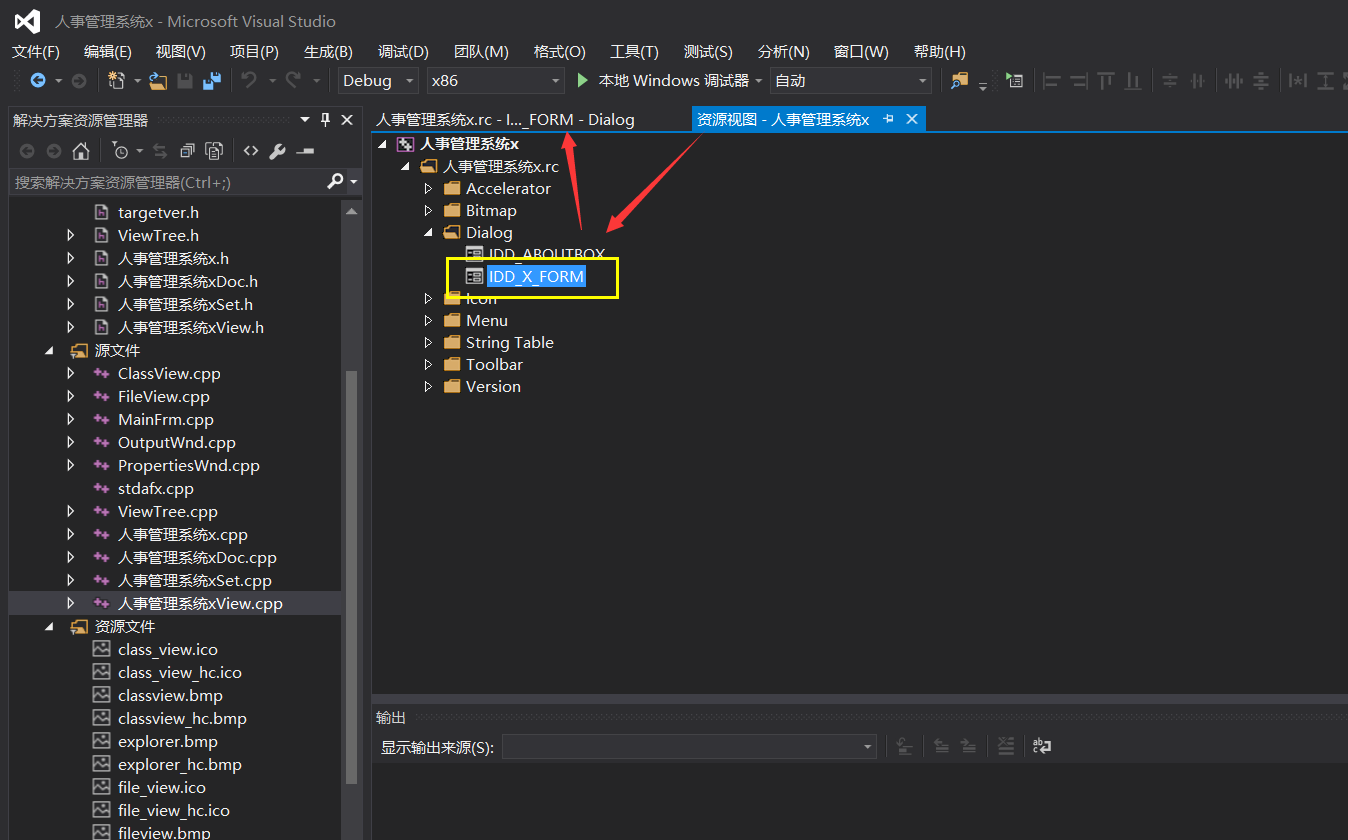This screenshot has width=1348, height=840.
Task: Select IDD_X_FORM dialog resource
Action: [x=536, y=276]
